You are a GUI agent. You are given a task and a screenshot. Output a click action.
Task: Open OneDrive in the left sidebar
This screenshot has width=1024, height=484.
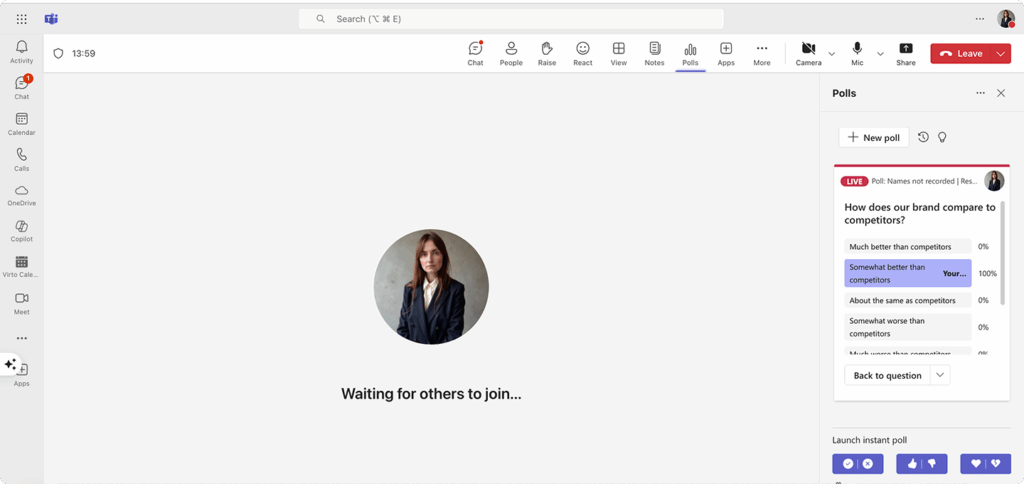point(22,195)
